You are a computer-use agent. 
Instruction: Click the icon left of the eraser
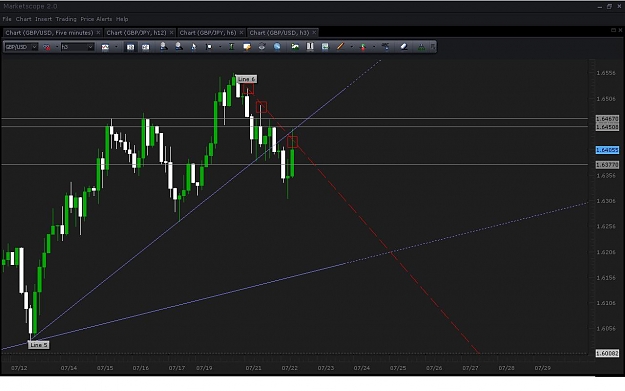click(x=385, y=47)
